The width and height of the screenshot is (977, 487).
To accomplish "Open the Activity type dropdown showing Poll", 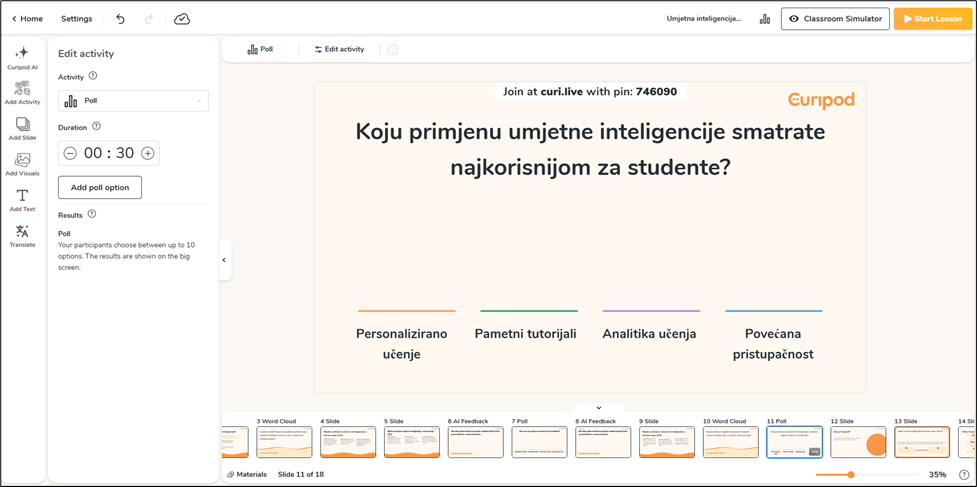I will coord(133,101).
